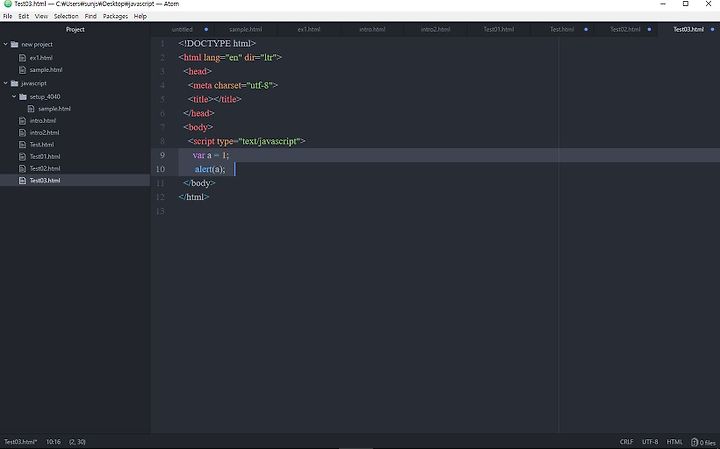The image size is (720, 449).
Task: Collapse the javascript folder chevron
Action: point(6,84)
